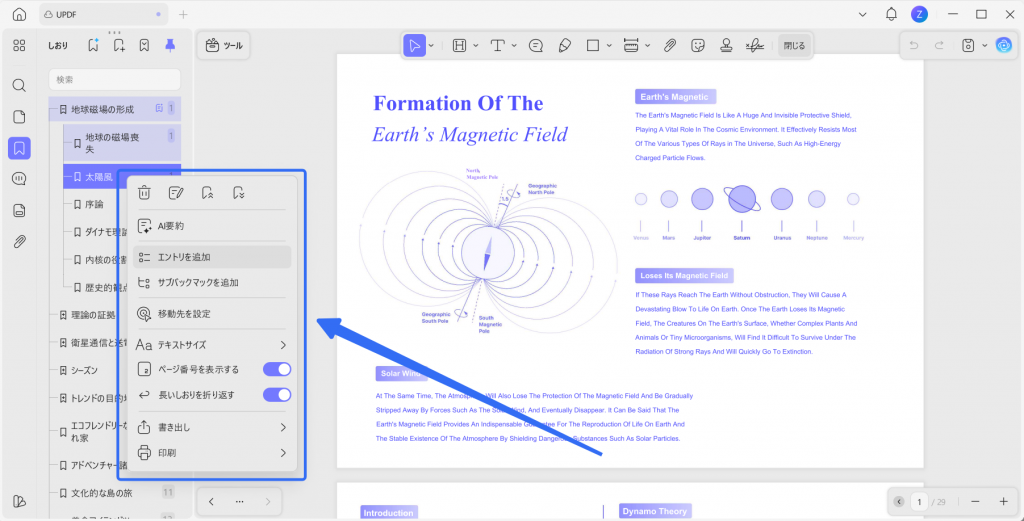Open the page panel icon in left sidebar

[x=20, y=117]
